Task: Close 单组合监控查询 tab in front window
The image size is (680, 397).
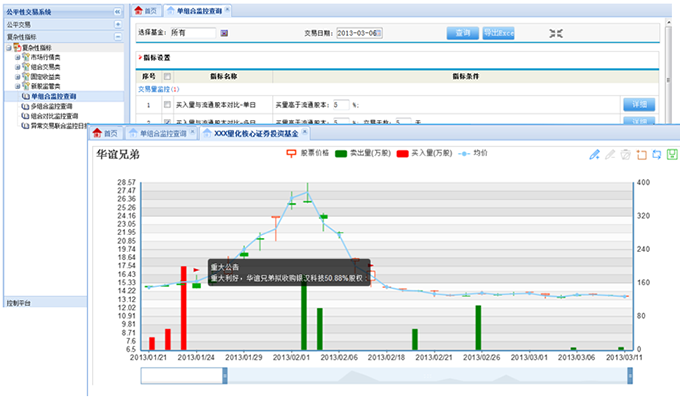Action: pyautogui.click(x=193, y=131)
